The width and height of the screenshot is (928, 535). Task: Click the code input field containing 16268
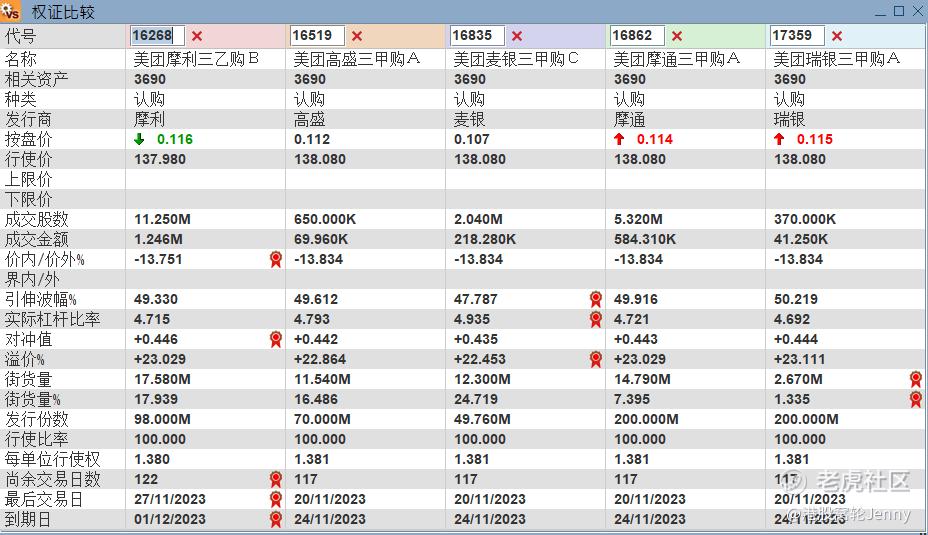click(x=157, y=36)
